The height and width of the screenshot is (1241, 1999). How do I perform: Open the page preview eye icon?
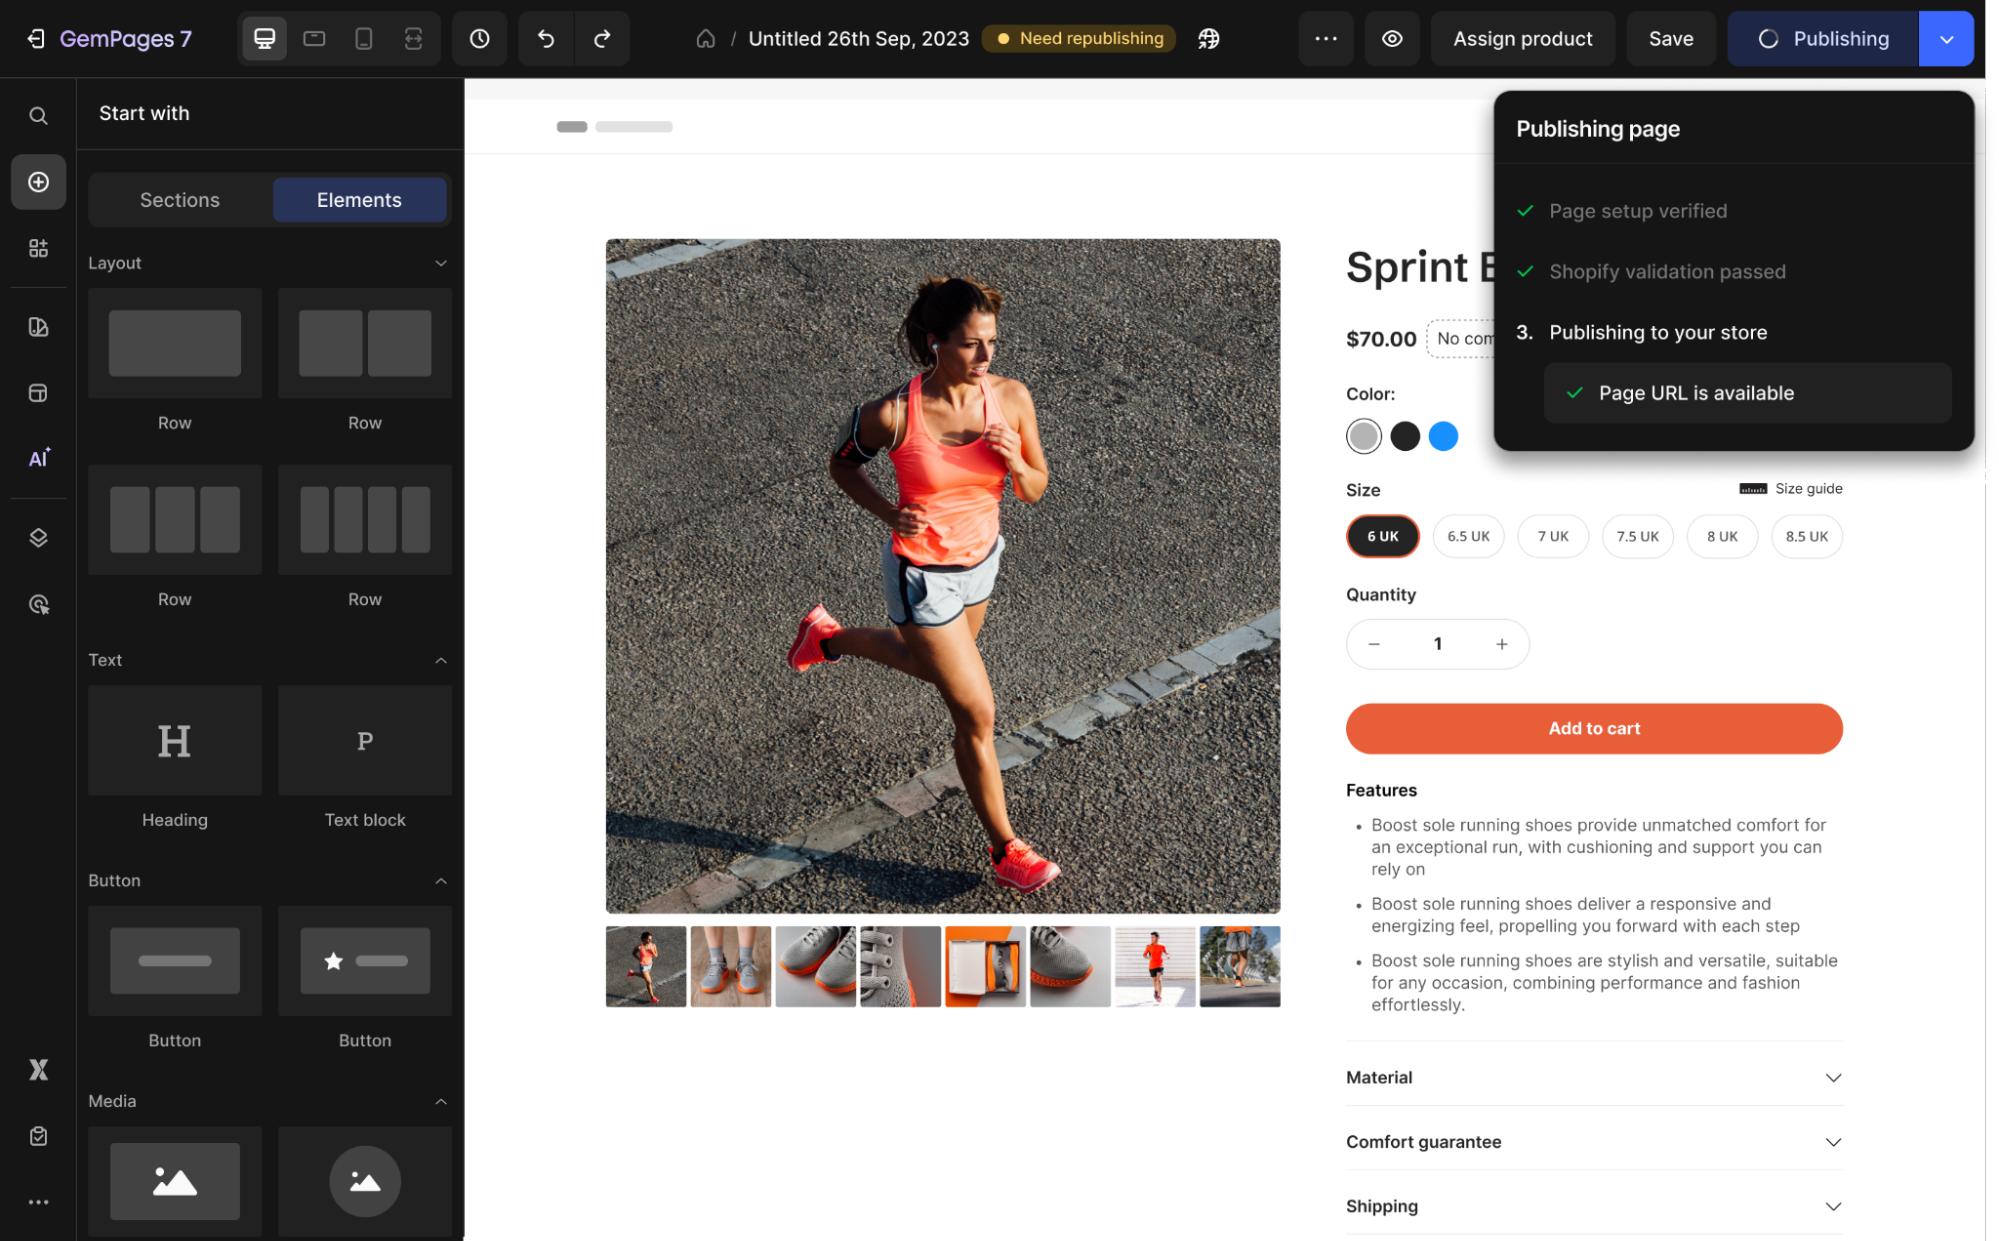tap(1392, 38)
